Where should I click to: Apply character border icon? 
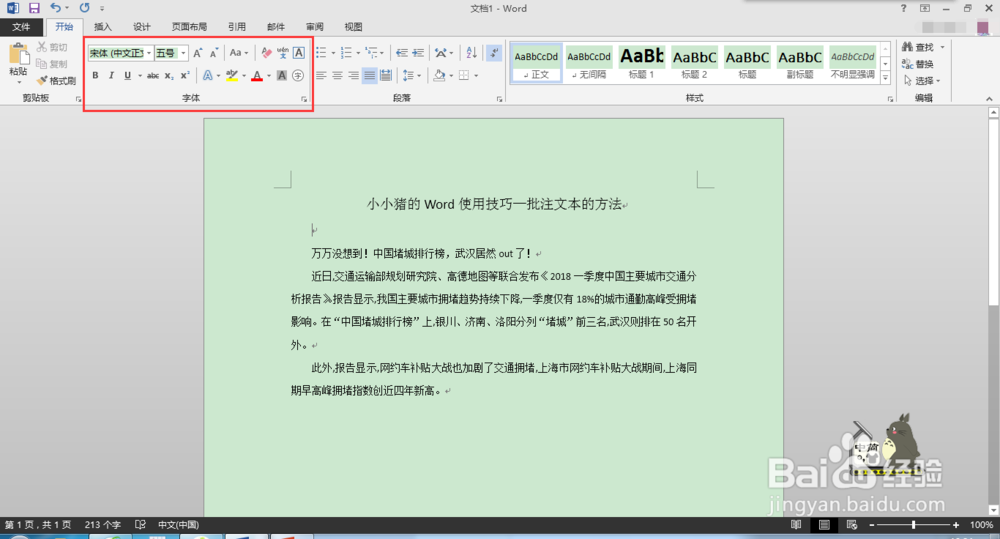coord(298,53)
